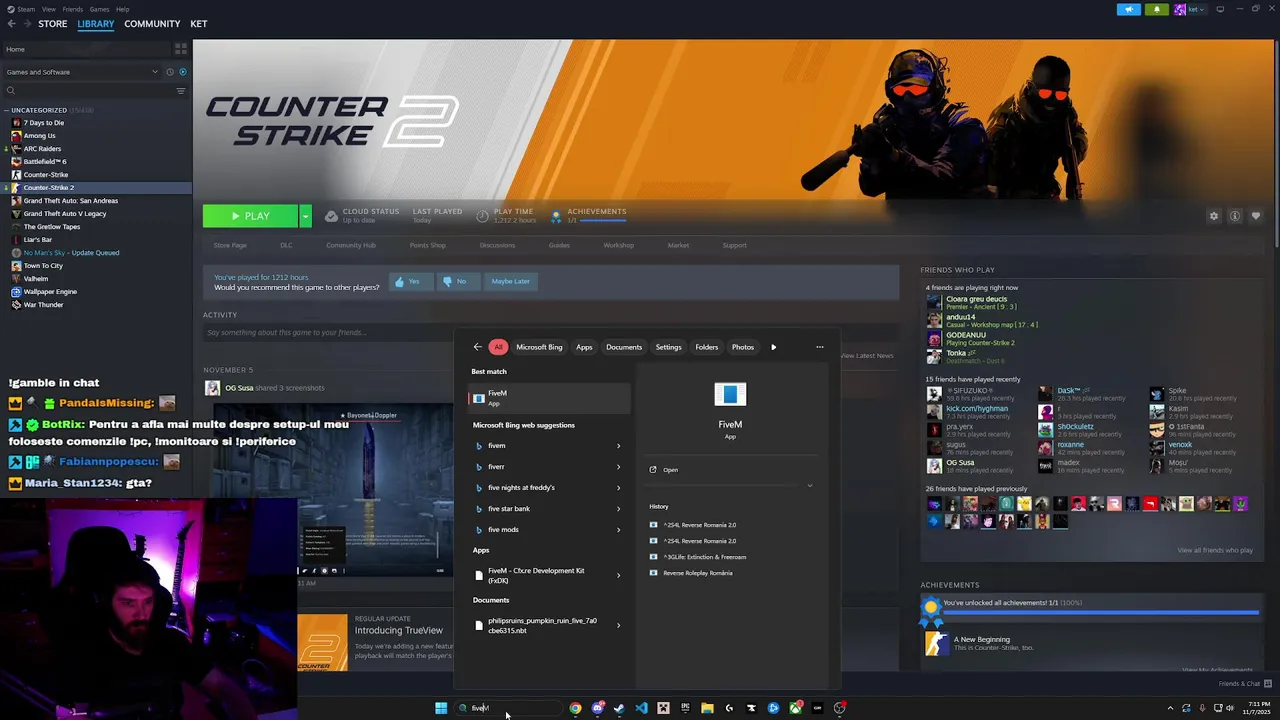
Task: Open Bayonet Doppler screenshot thumbnail
Action: 376,490
